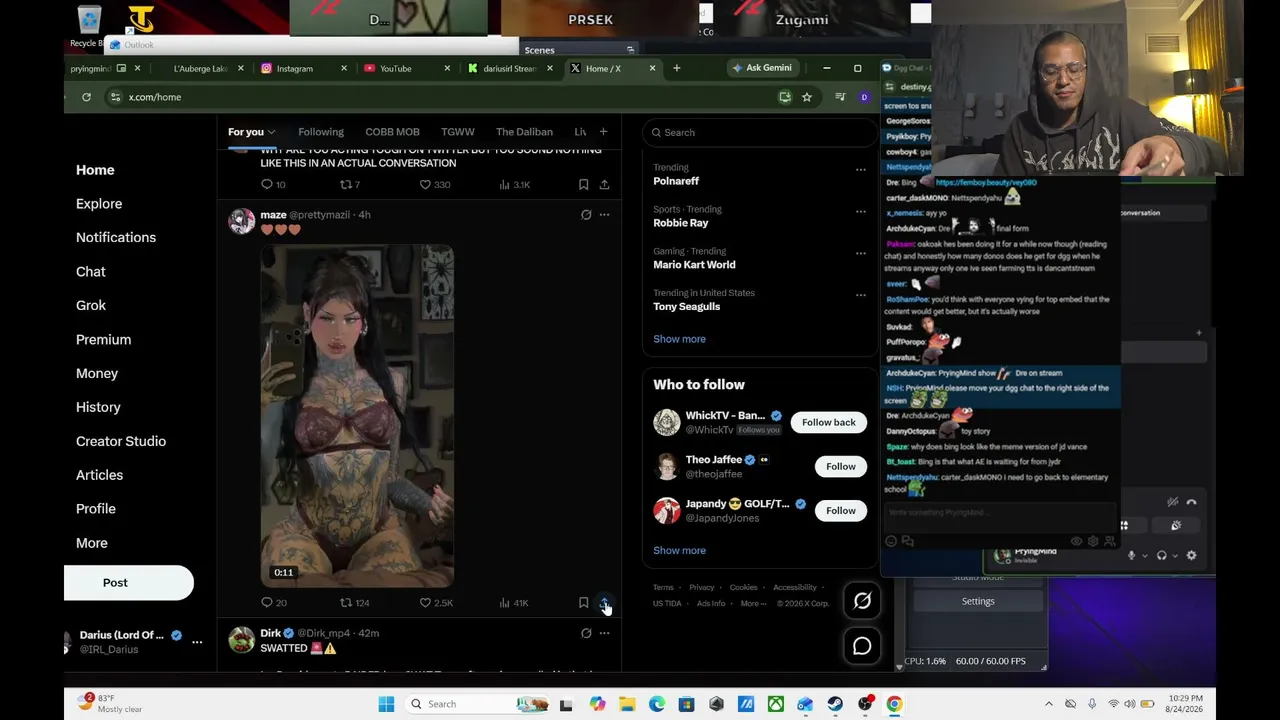The height and width of the screenshot is (720, 1280).
Task: Share the maze post
Action: [x=604, y=603]
